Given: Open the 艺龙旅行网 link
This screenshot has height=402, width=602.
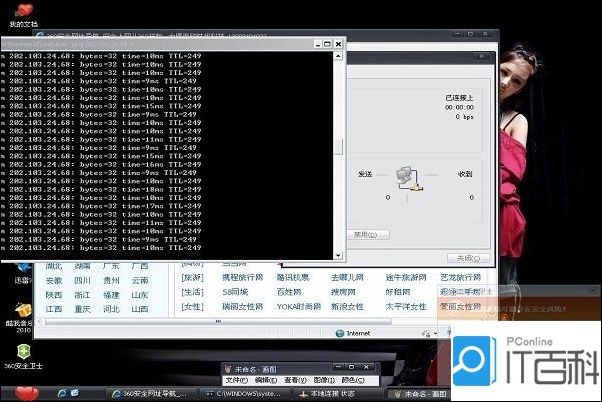Looking at the screenshot, I should pyautogui.click(x=461, y=277).
